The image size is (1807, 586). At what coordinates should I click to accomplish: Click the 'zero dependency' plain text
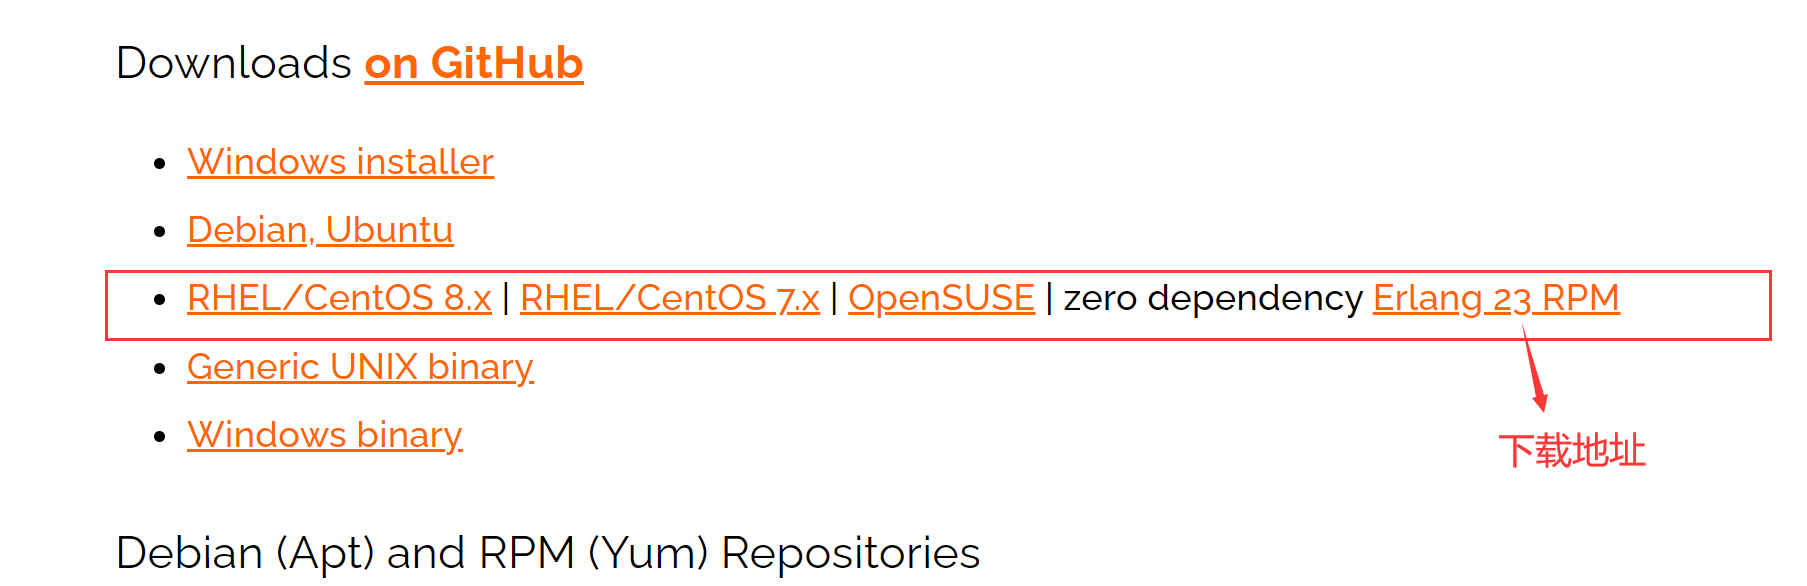pos(1213,298)
